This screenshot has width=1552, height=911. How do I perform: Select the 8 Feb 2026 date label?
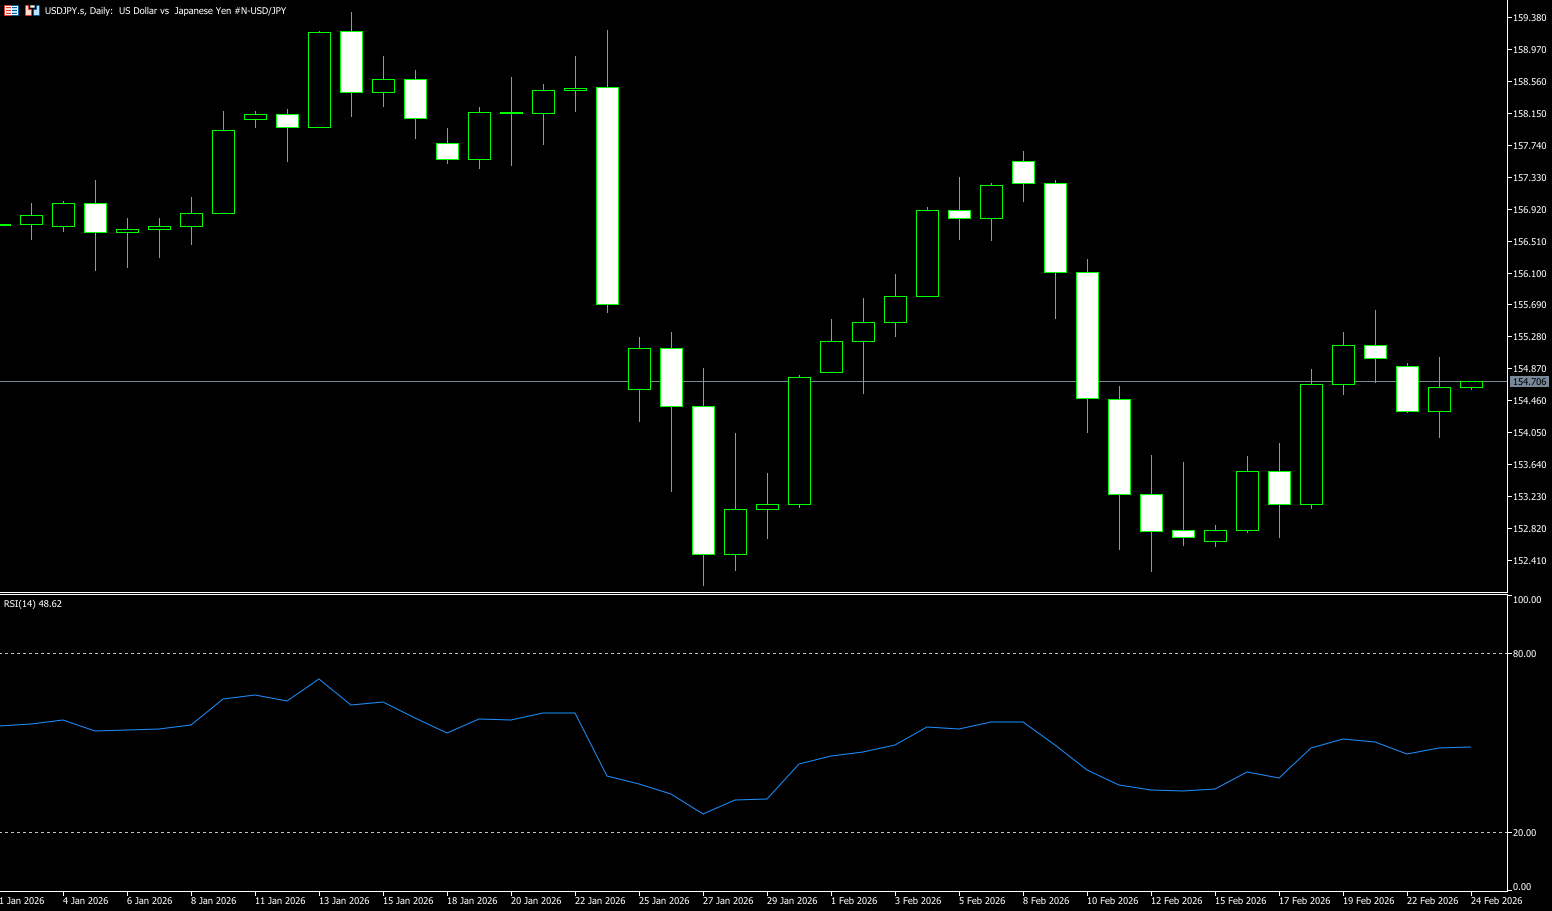[1045, 901]
